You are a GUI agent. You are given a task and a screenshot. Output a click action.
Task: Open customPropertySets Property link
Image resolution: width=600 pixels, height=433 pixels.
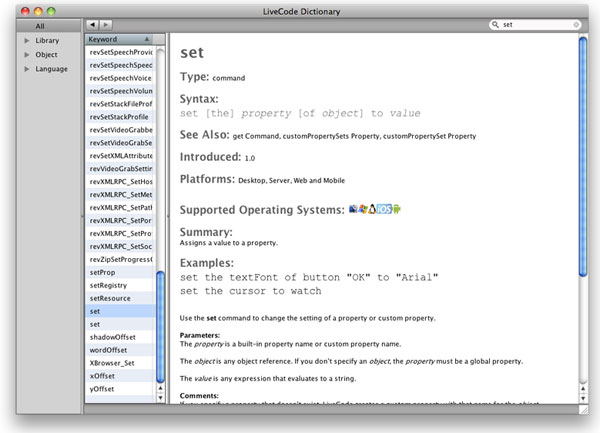331,136
